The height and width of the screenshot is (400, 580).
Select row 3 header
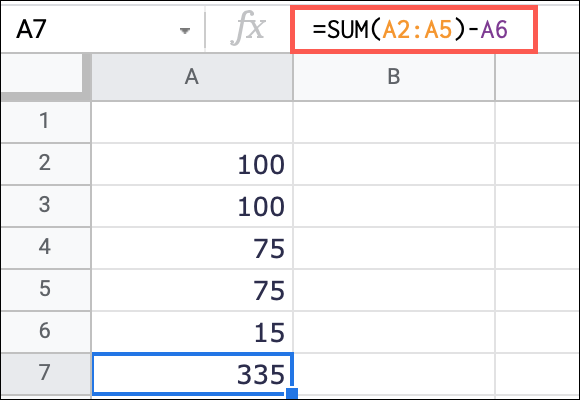click(45, 205)
